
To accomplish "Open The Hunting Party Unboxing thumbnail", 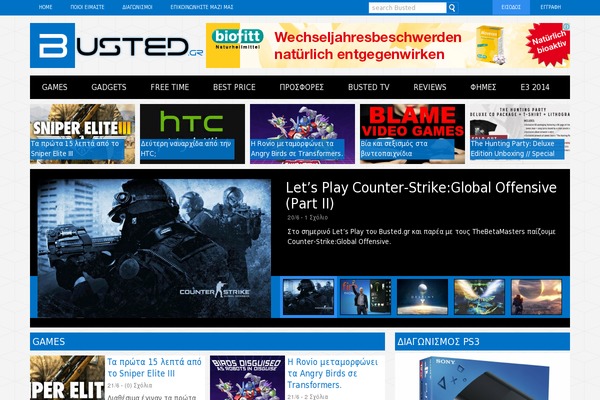I will pyautogui.click(x=520, y=134).
